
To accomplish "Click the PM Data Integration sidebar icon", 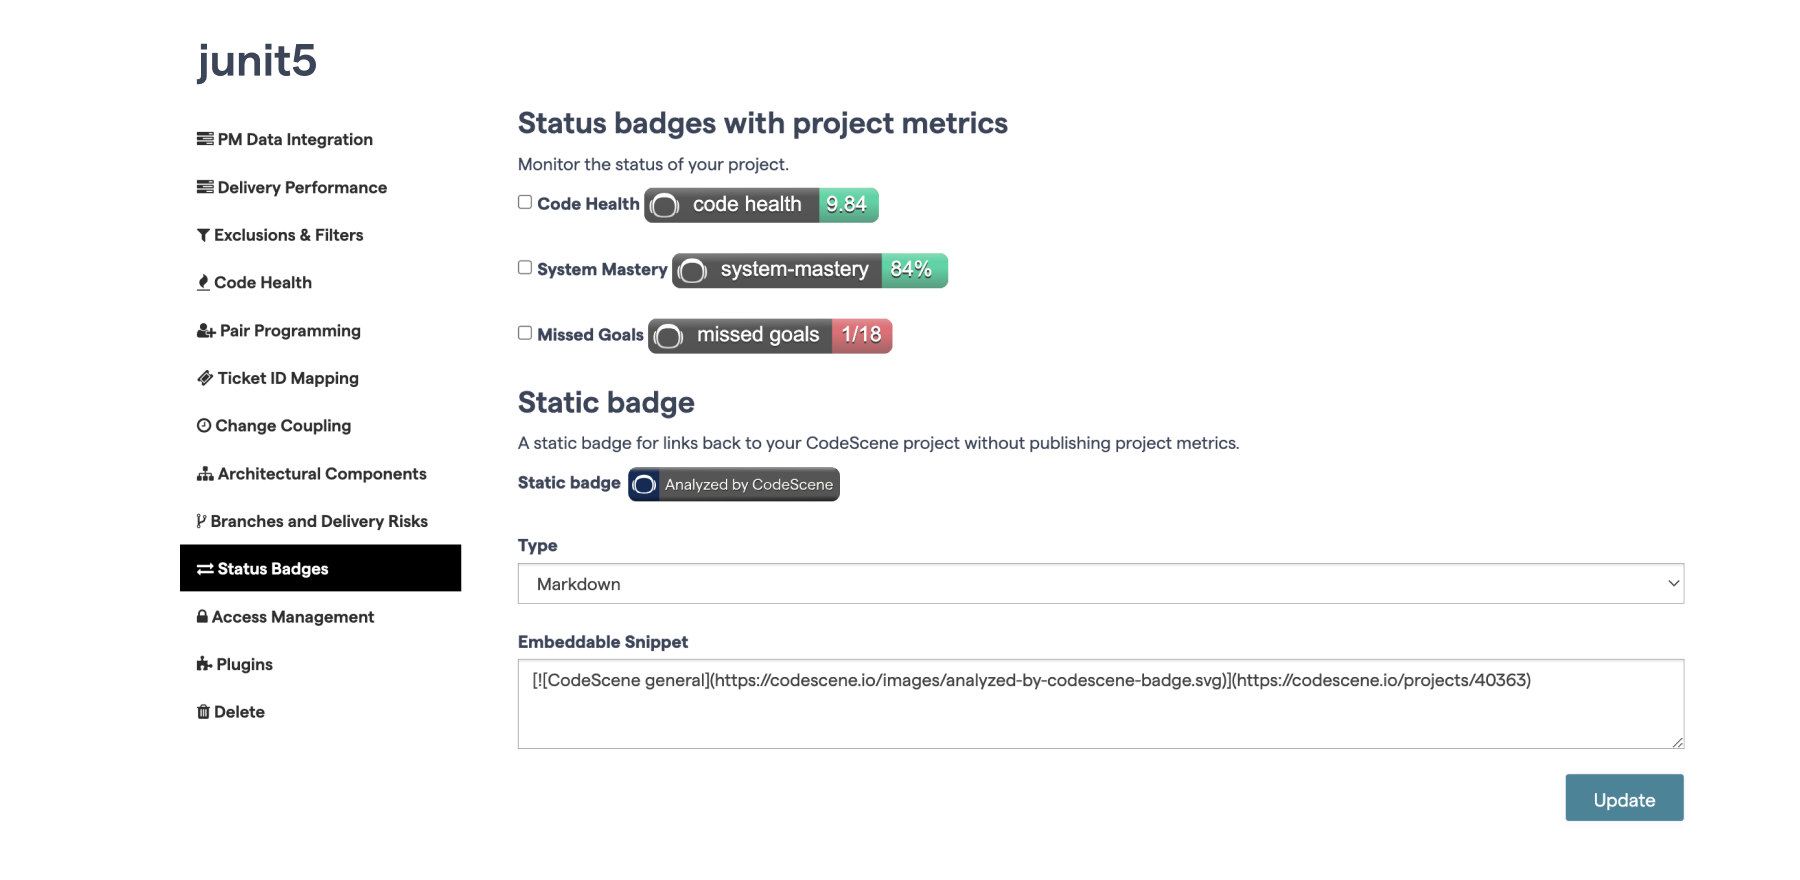I will (x=204, y=139).
